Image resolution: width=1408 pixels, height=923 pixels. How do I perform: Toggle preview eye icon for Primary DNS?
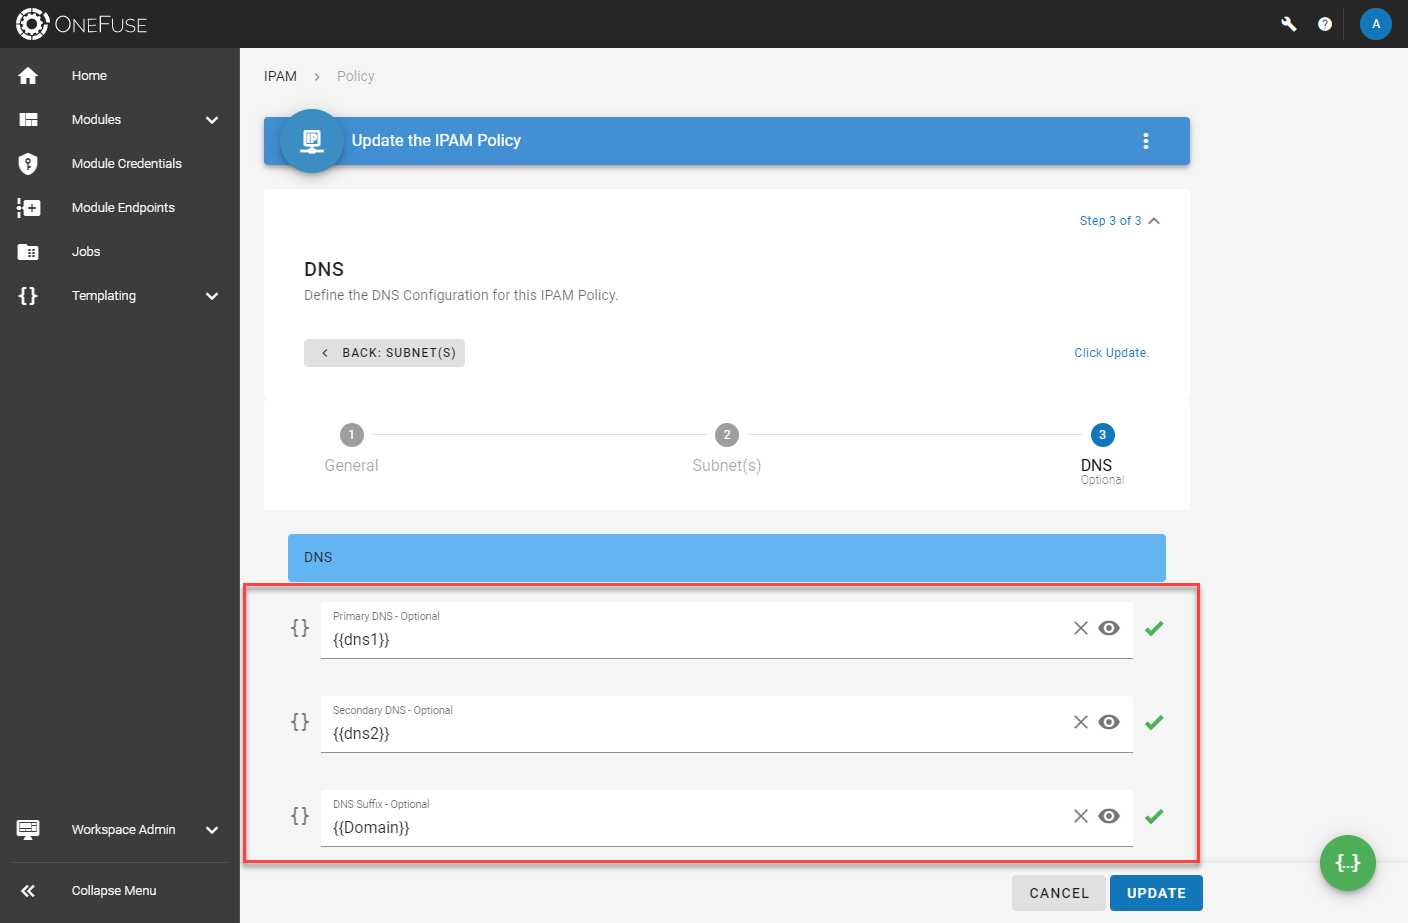[1109, 628]
